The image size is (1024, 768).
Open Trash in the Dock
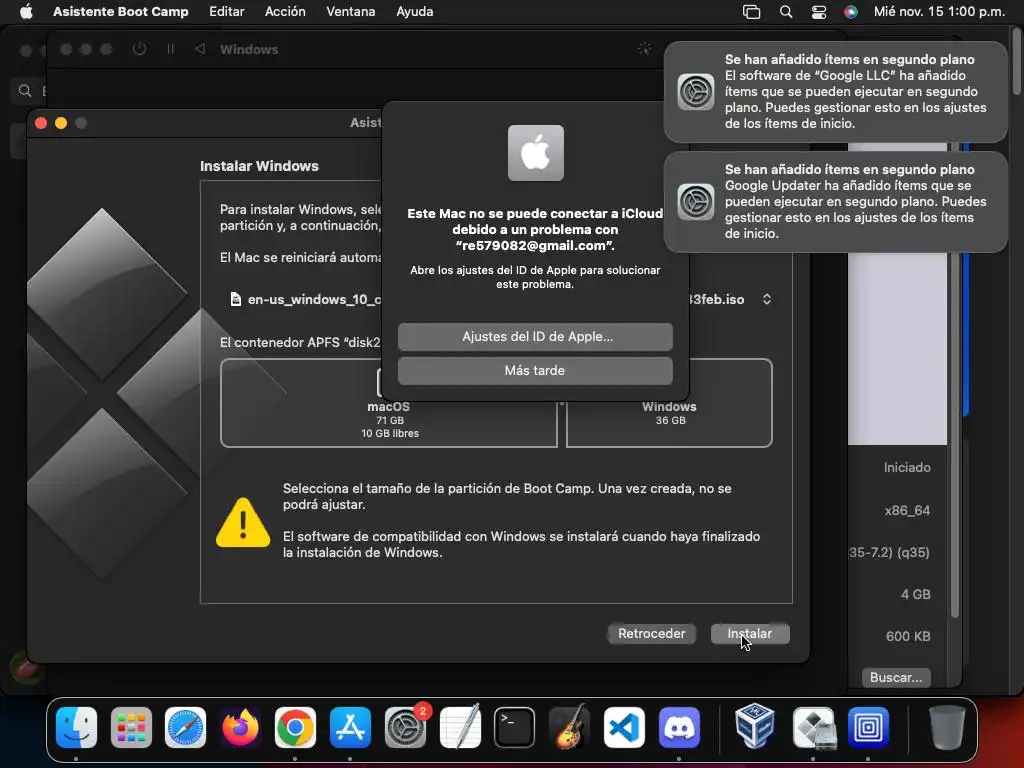tap(947, 727)
